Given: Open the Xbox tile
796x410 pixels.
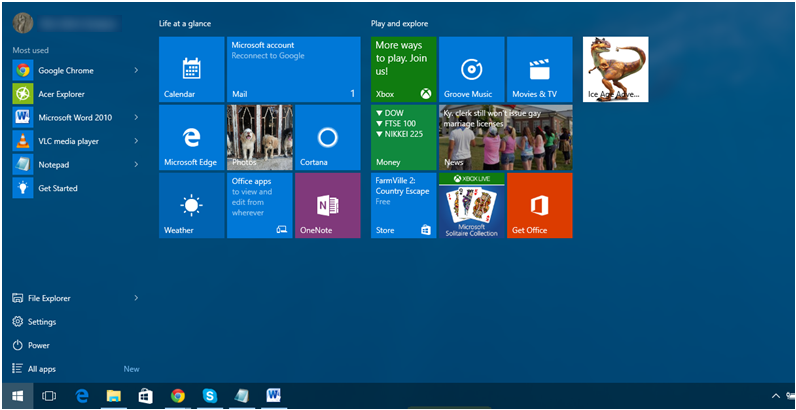Looking at the screenshot, I should [404, 69].
